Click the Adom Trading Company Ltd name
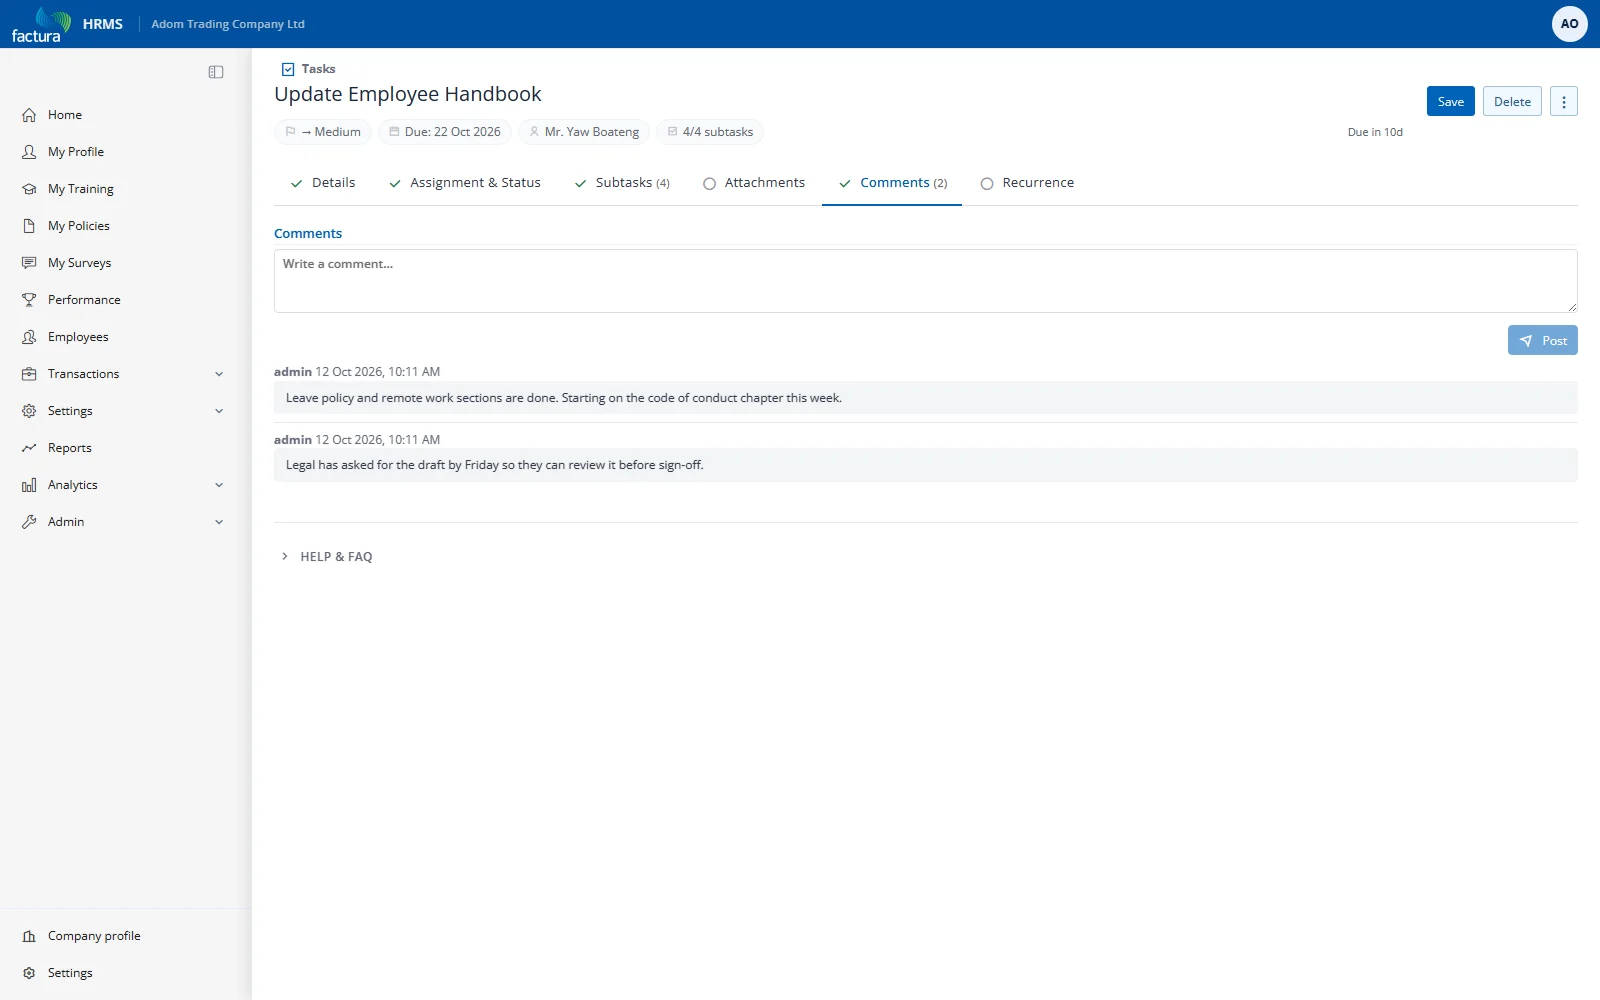Image resolution: width=1600 pixels, height=1000 pixels. click(228, 24)
